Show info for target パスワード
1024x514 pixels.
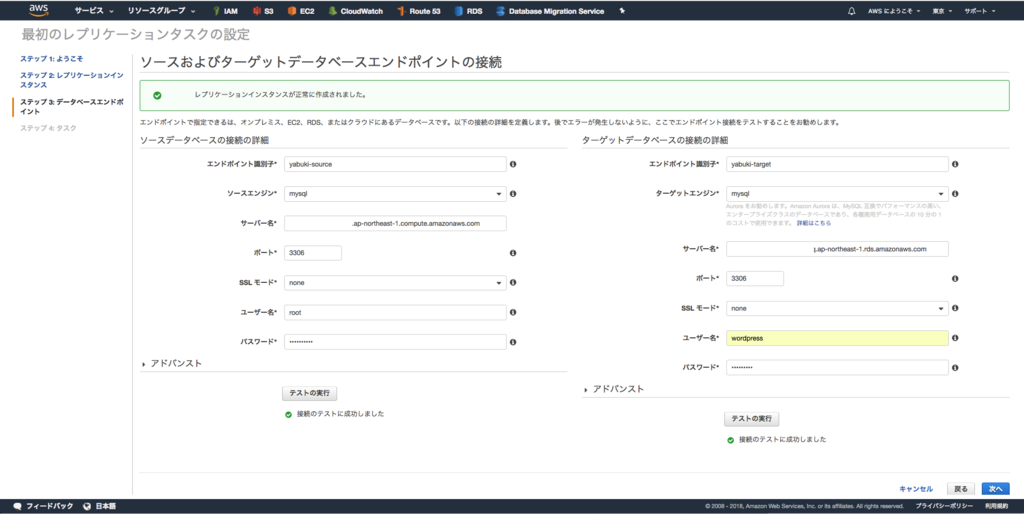955,368
